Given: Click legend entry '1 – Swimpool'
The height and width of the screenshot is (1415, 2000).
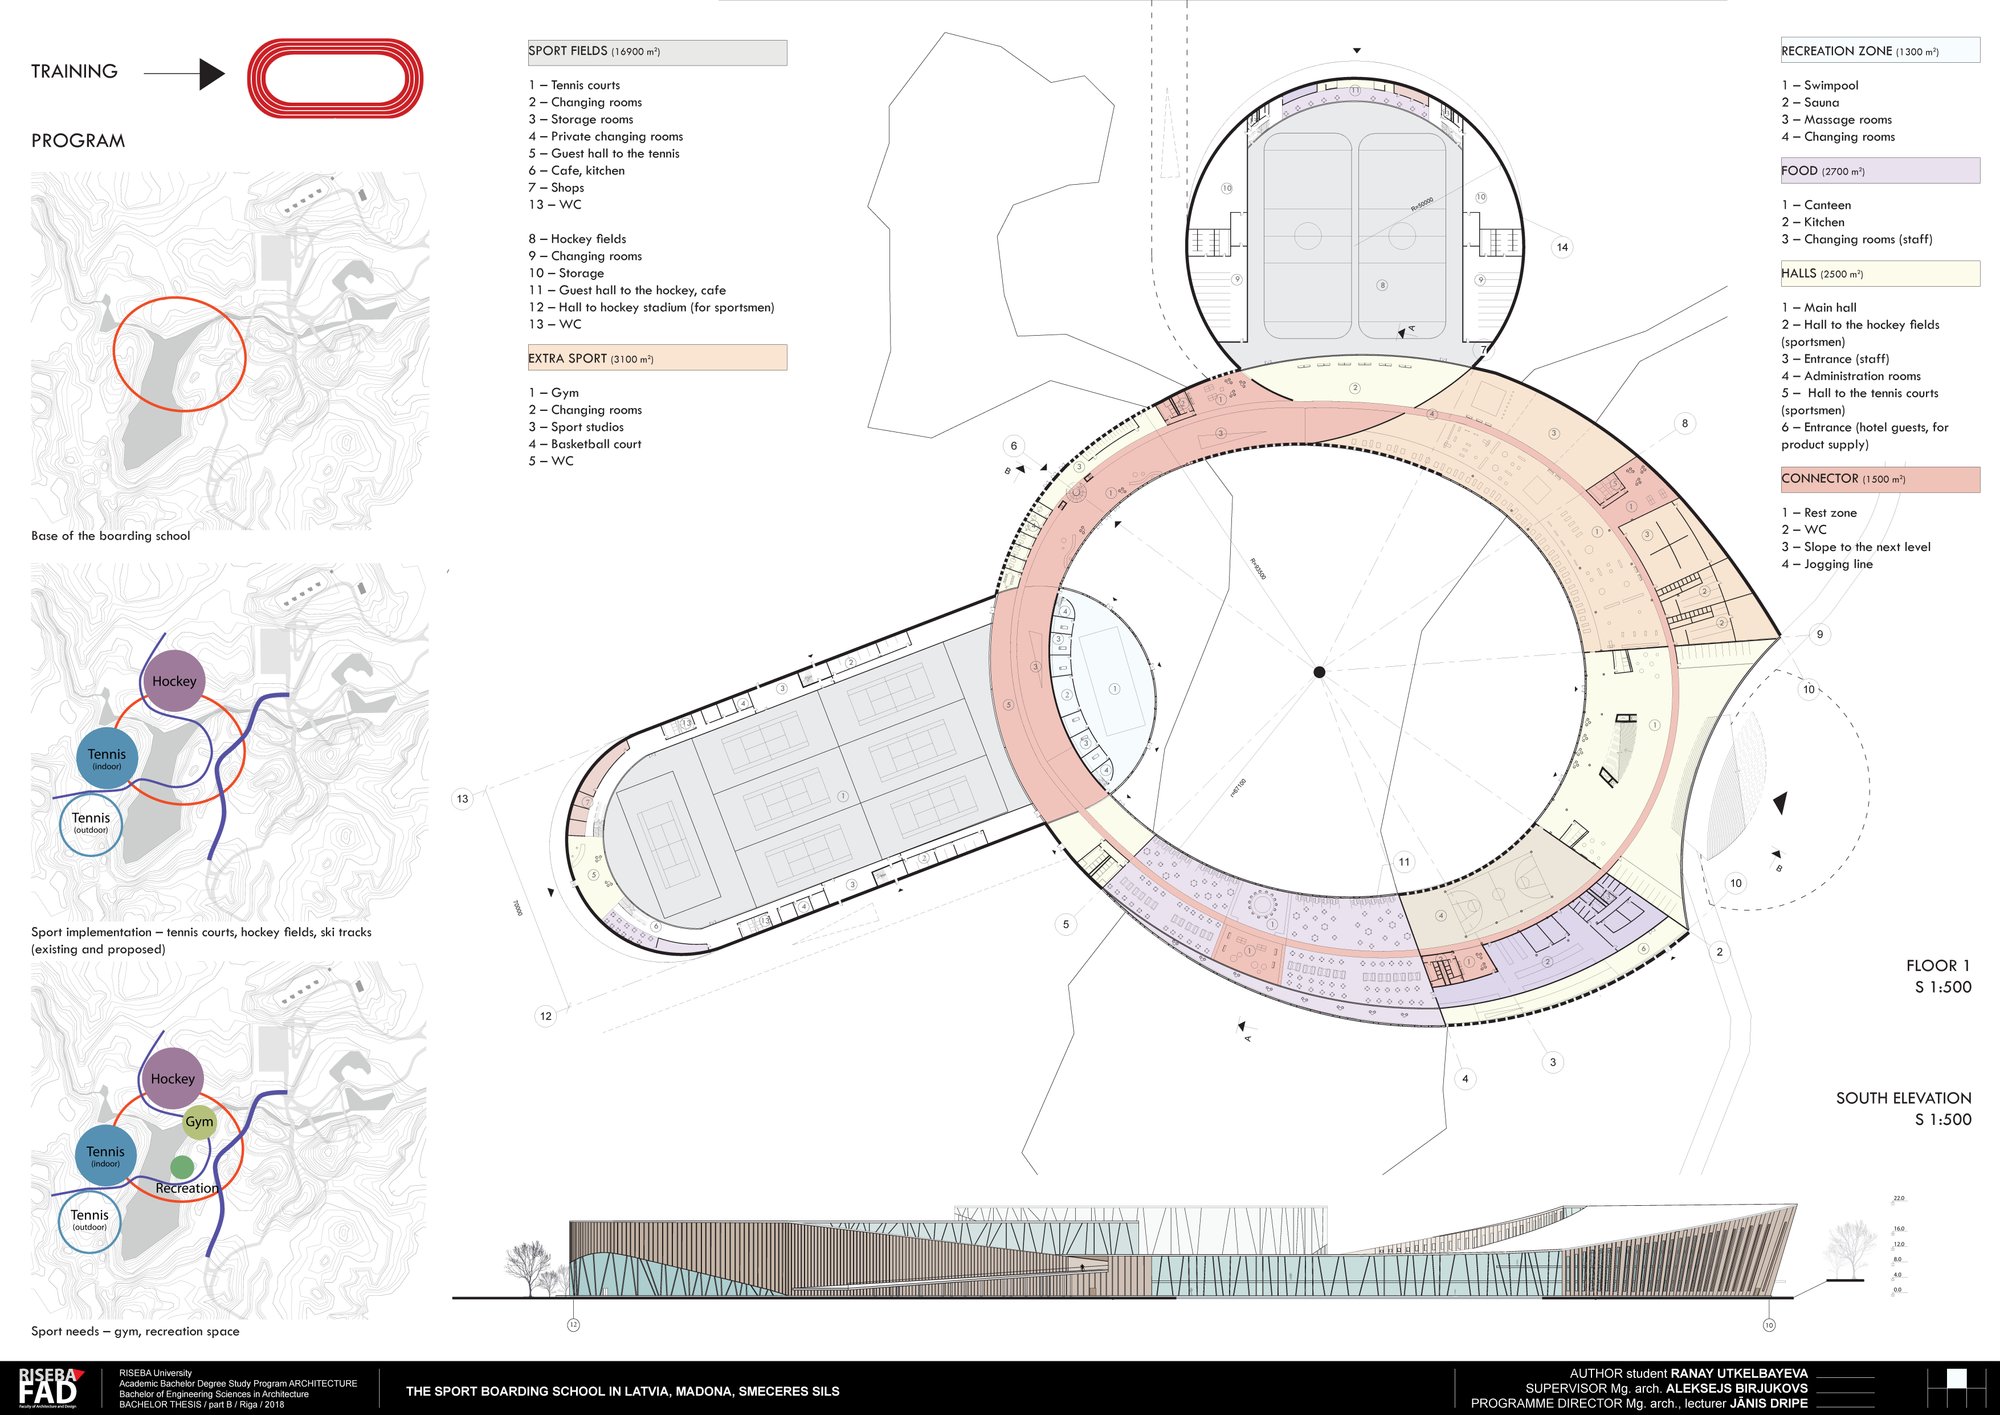Looking at the screenshot, I should tap(1820, 86).
